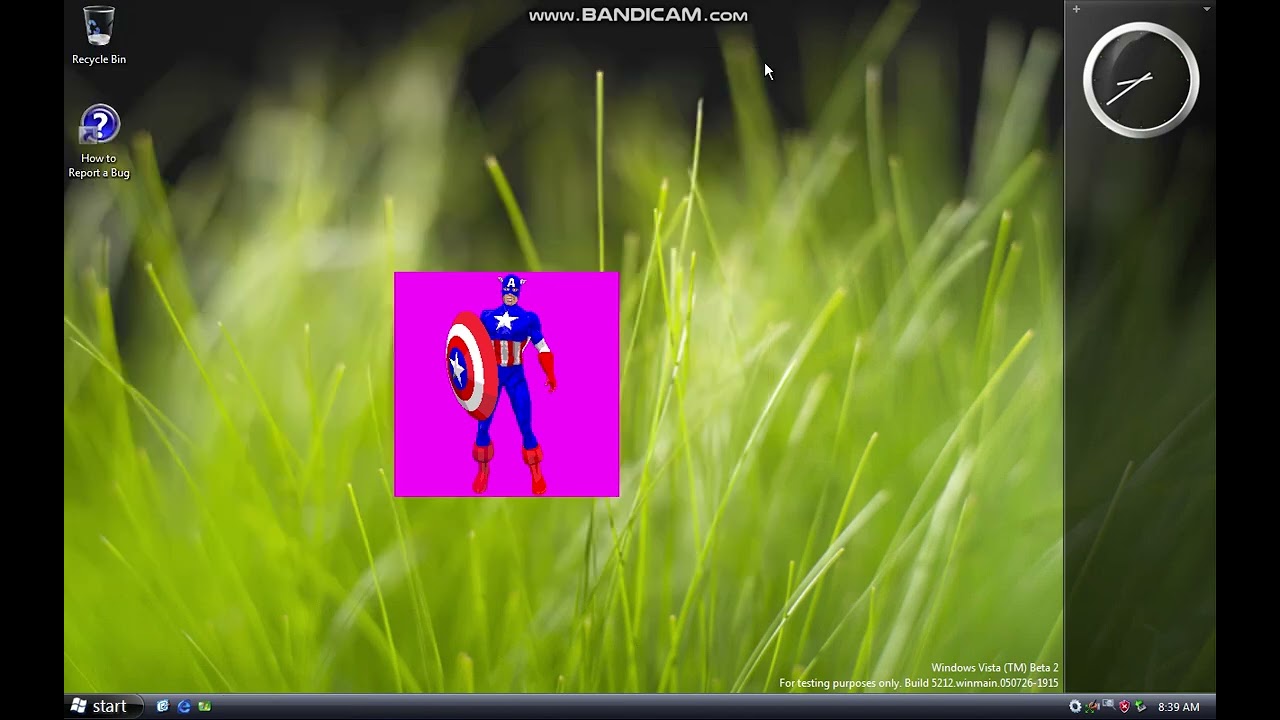1280x720 pixels.
Task: Click the analog clock sidebar gadget
Action: (x=1141, y=79)
